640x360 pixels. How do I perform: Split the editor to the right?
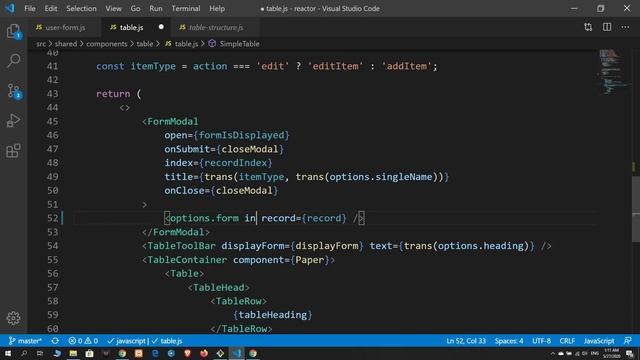tap(607, 27)
